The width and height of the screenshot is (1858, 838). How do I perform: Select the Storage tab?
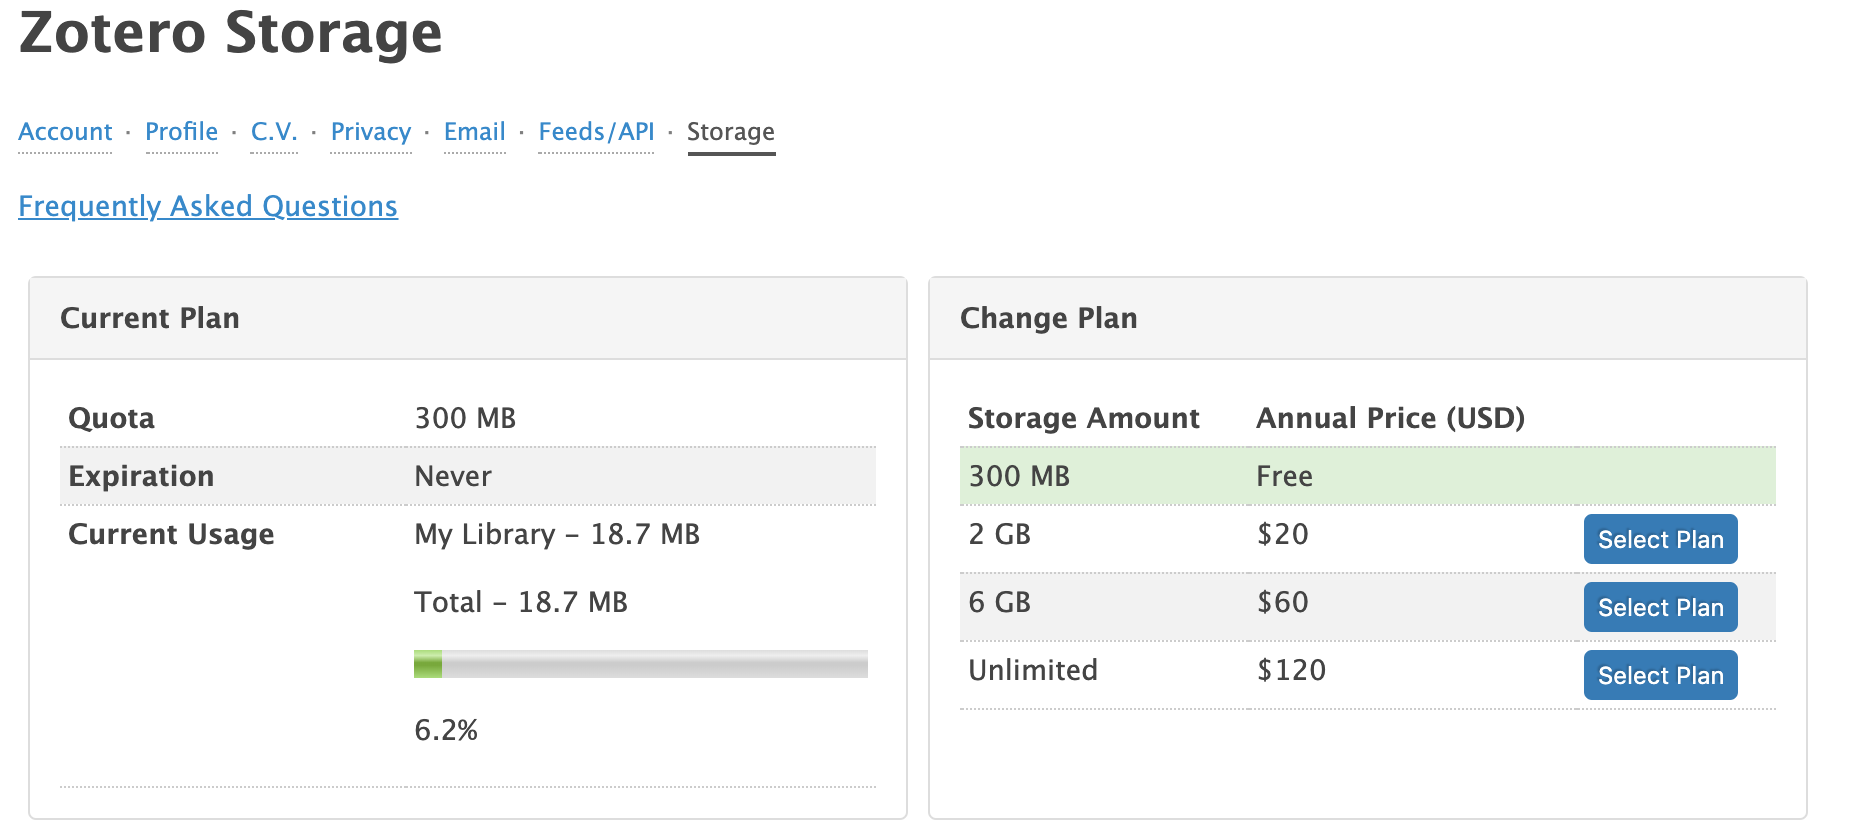point(731,132)
